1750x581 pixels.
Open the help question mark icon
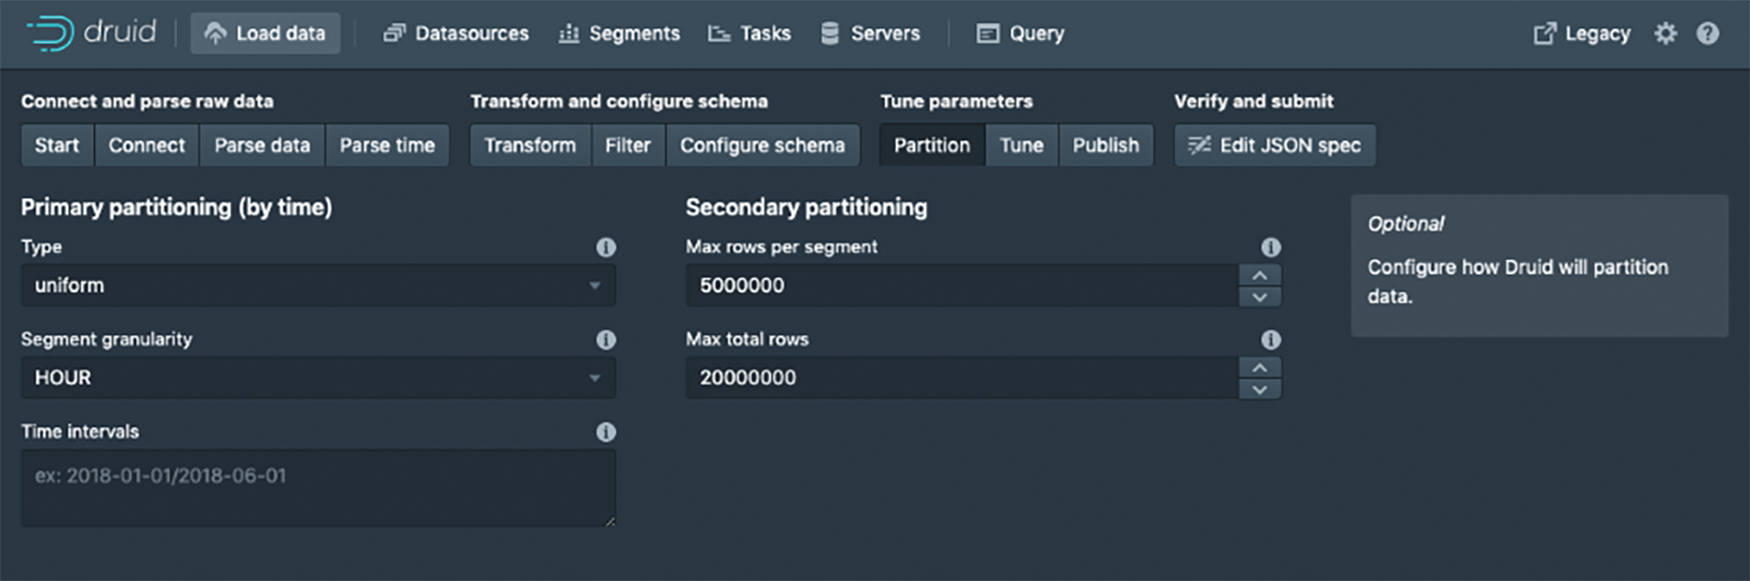[x=1708, y=33]
